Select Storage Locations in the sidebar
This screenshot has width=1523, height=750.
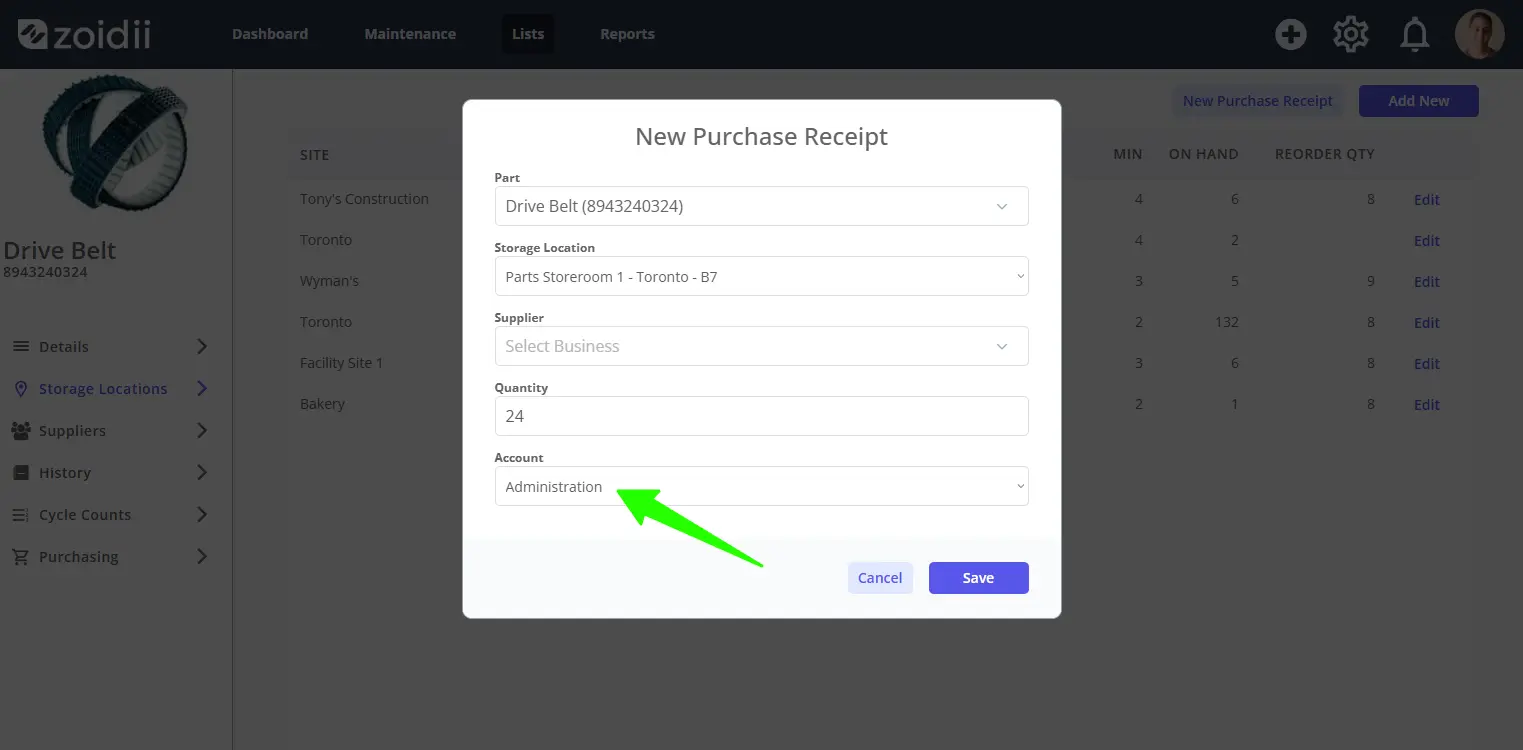point(103,389)
